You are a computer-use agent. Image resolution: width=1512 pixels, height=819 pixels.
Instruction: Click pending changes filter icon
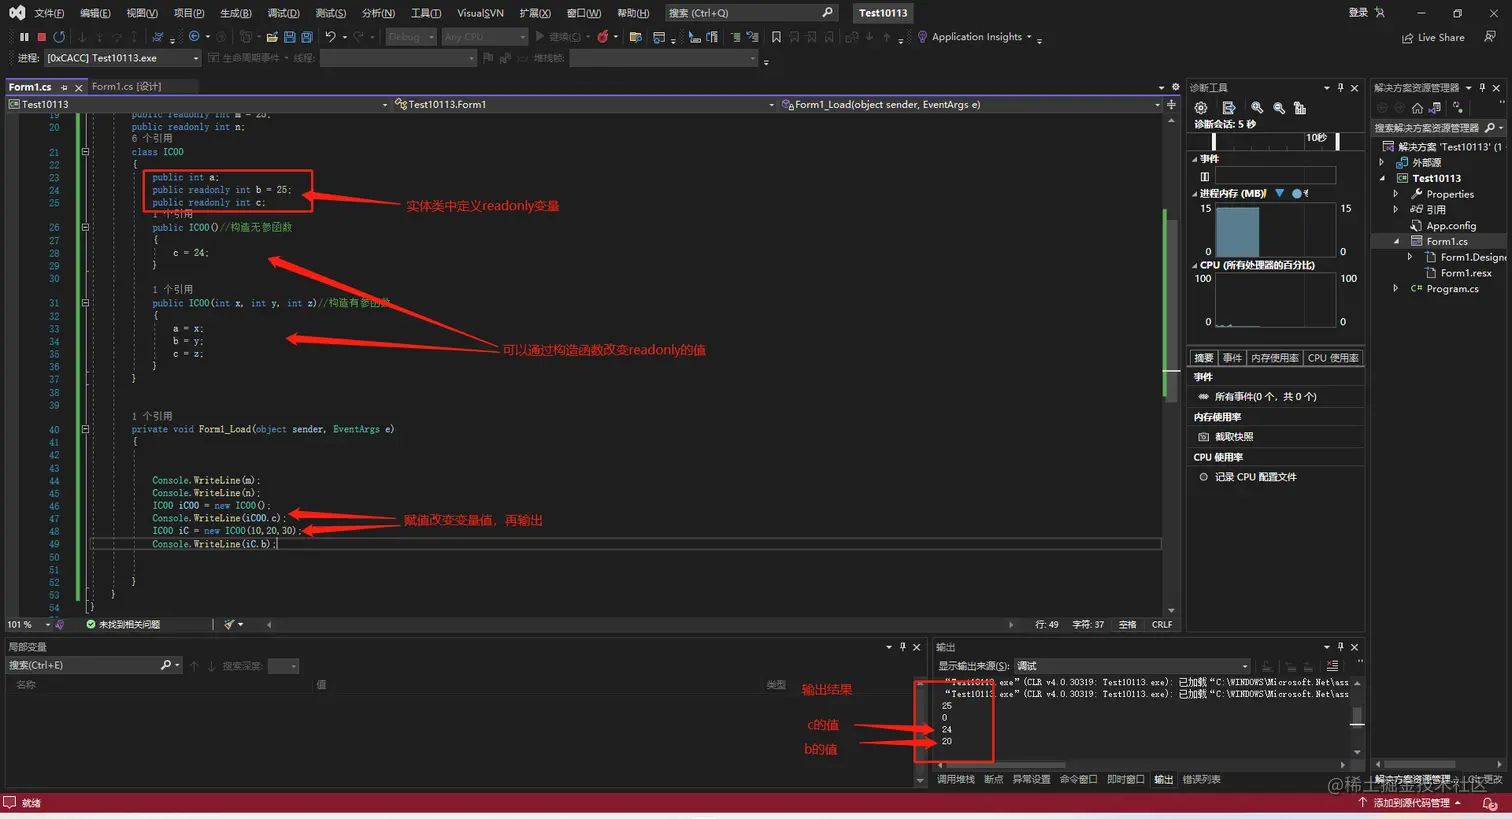1457,108
